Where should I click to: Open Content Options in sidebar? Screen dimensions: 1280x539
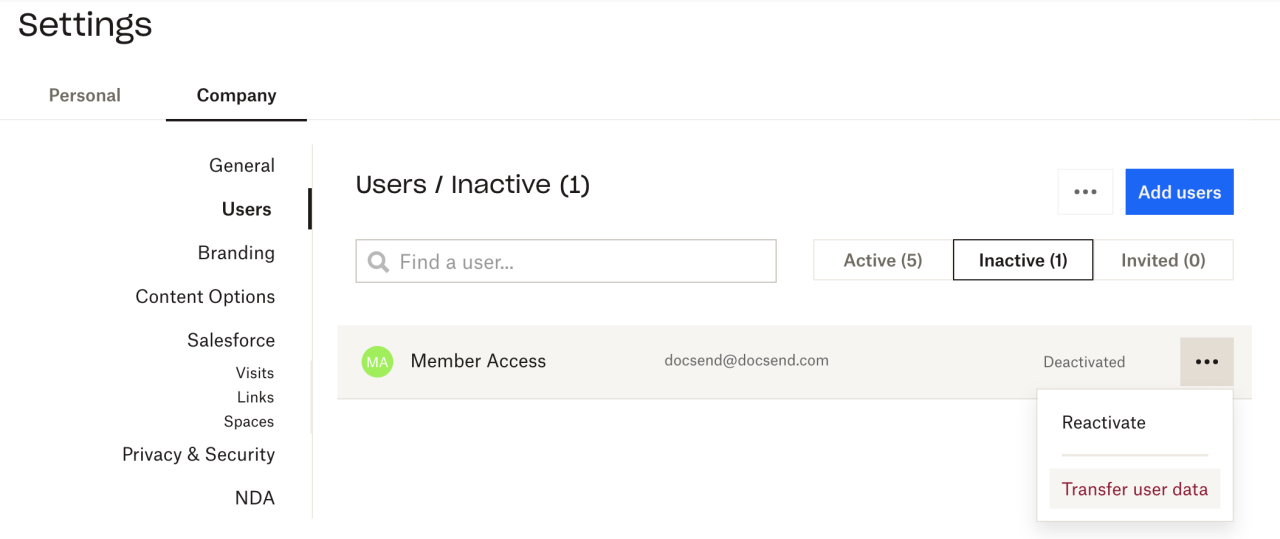coord(205,297)
